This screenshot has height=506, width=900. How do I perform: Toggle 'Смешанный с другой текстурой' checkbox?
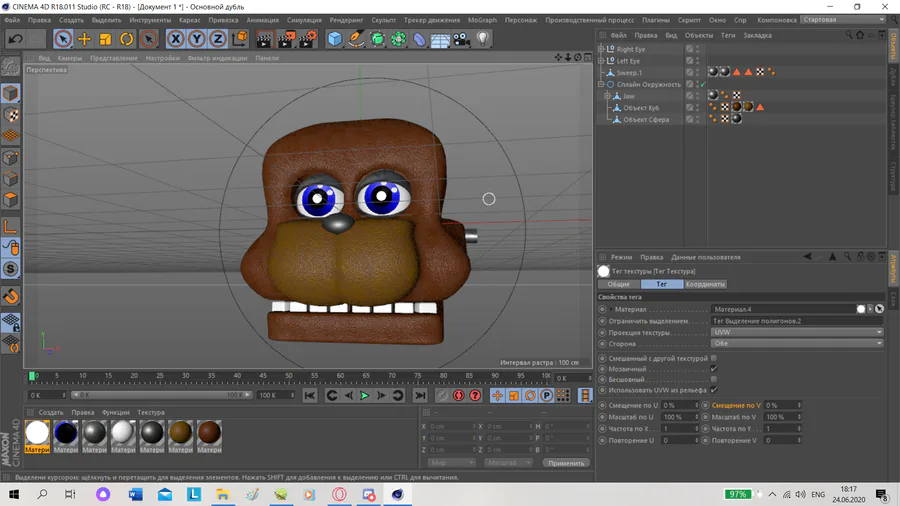coord(713,358)
